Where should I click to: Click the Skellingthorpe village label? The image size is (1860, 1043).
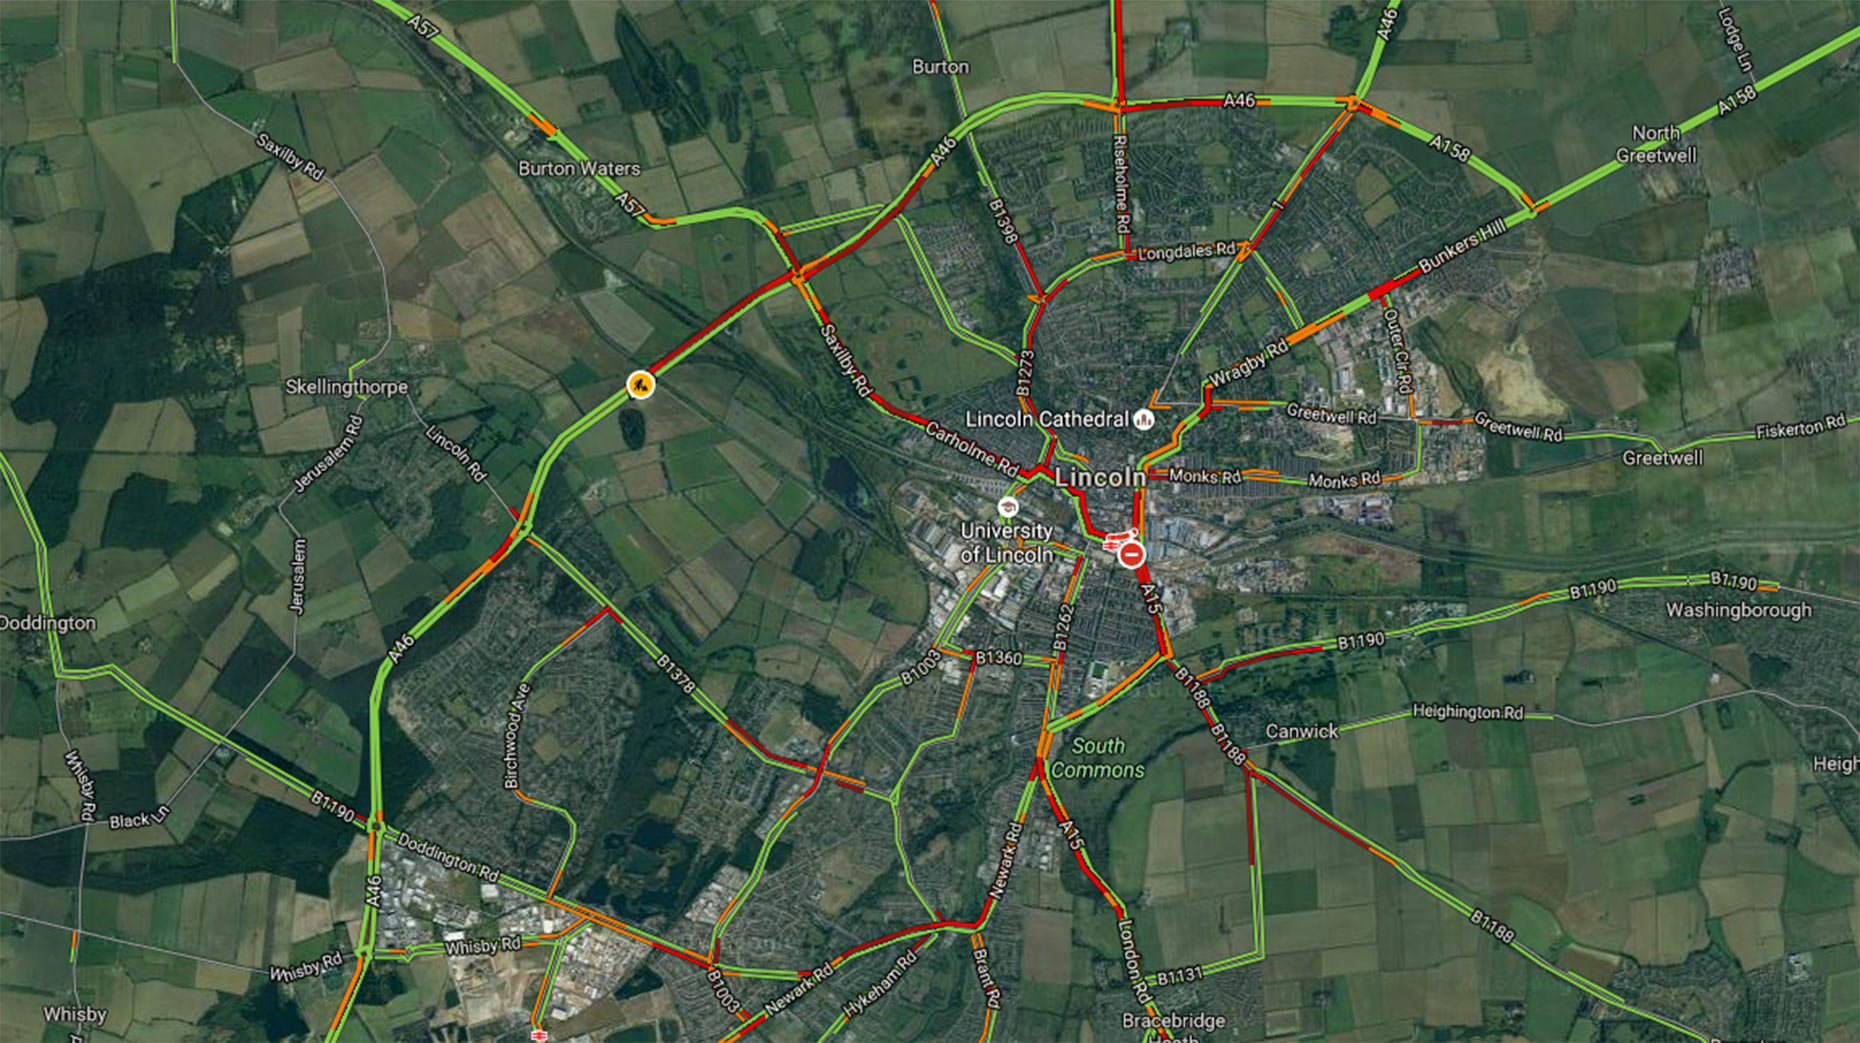(346, 386)
